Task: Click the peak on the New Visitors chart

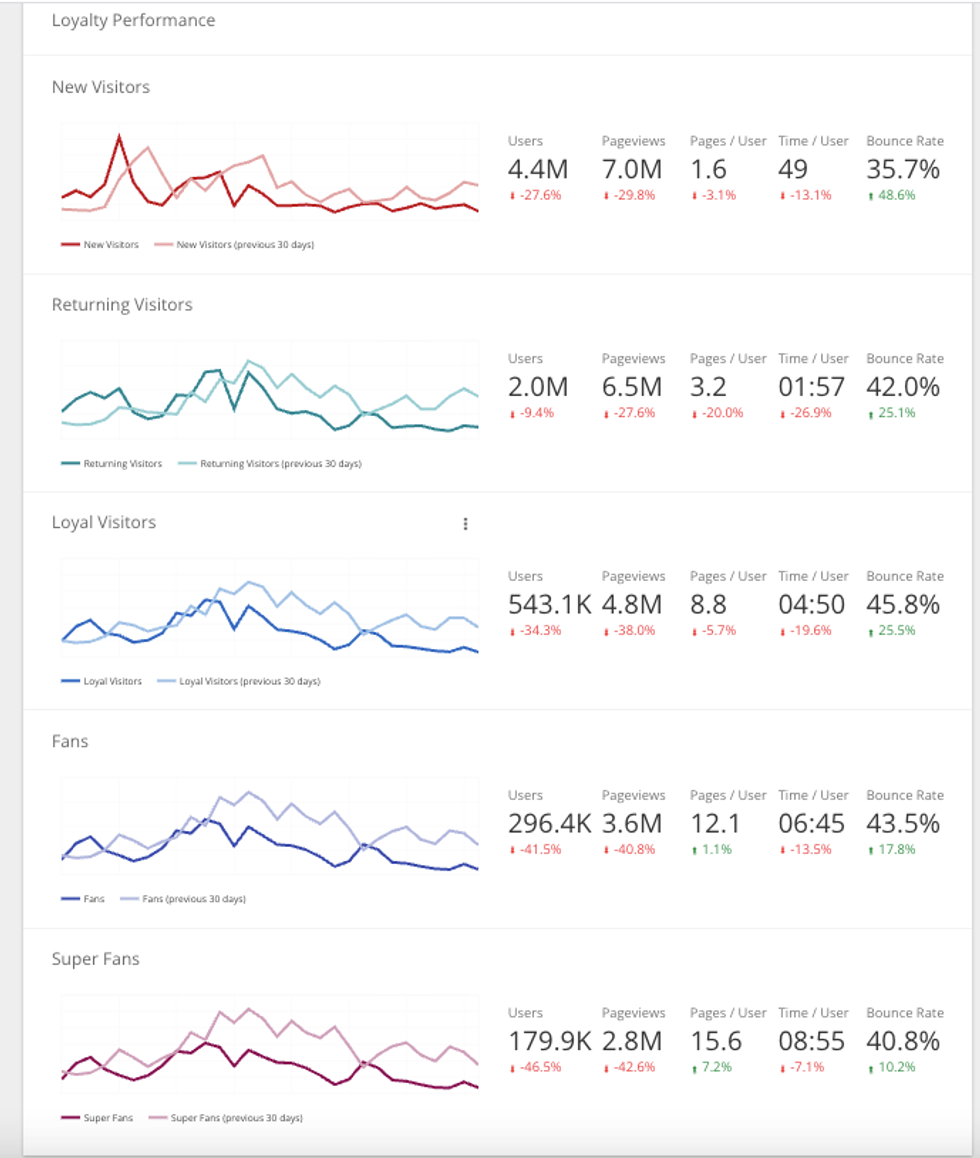Action: 120,135
